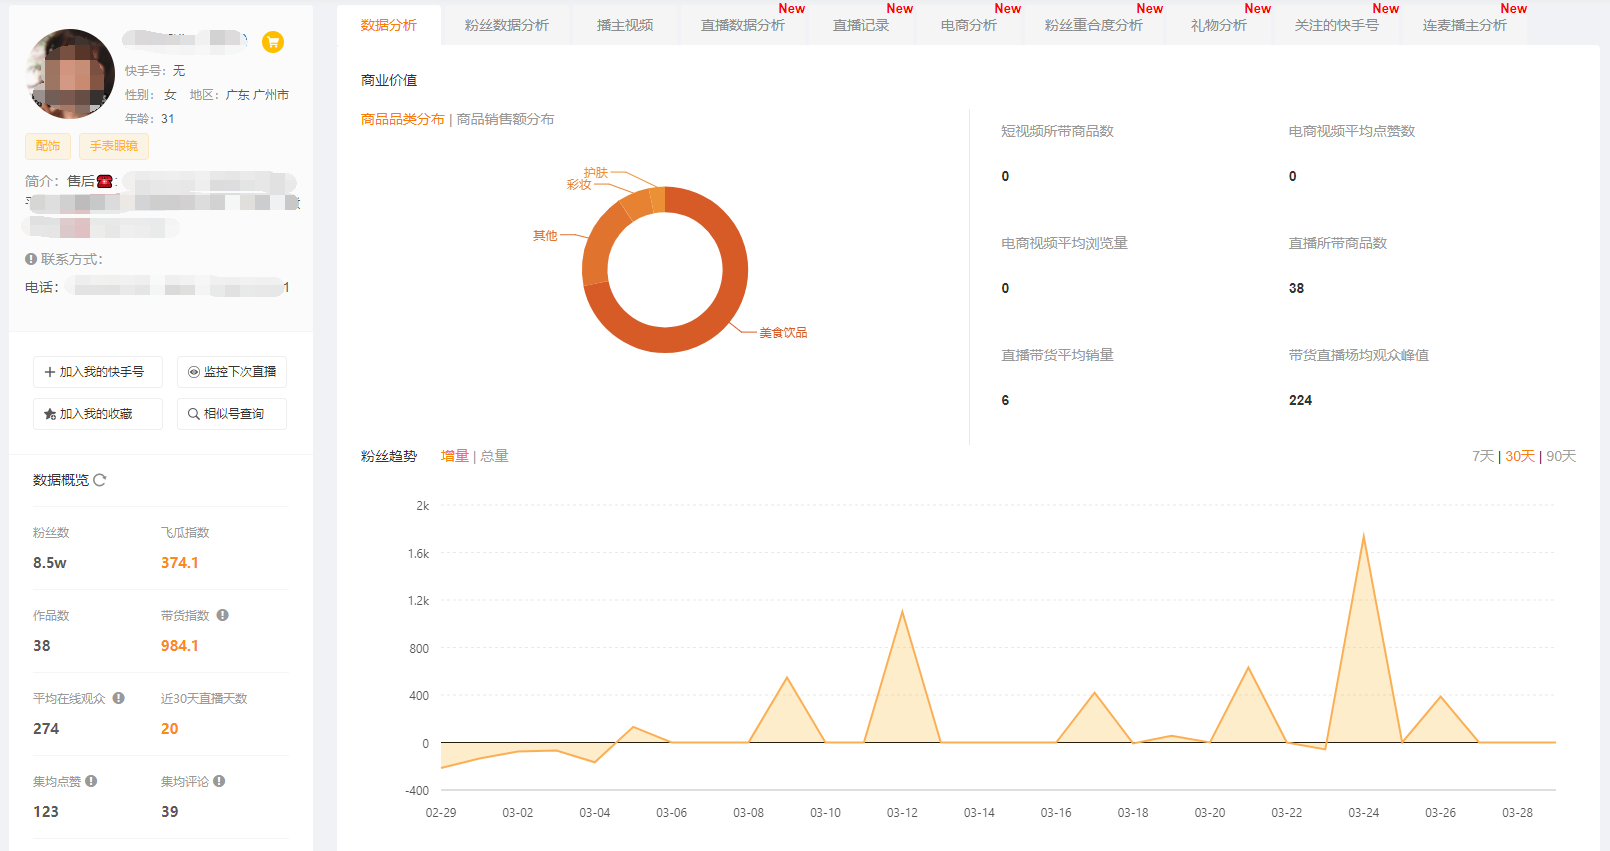Switch to 直播记录 tab

pos(861,25)
